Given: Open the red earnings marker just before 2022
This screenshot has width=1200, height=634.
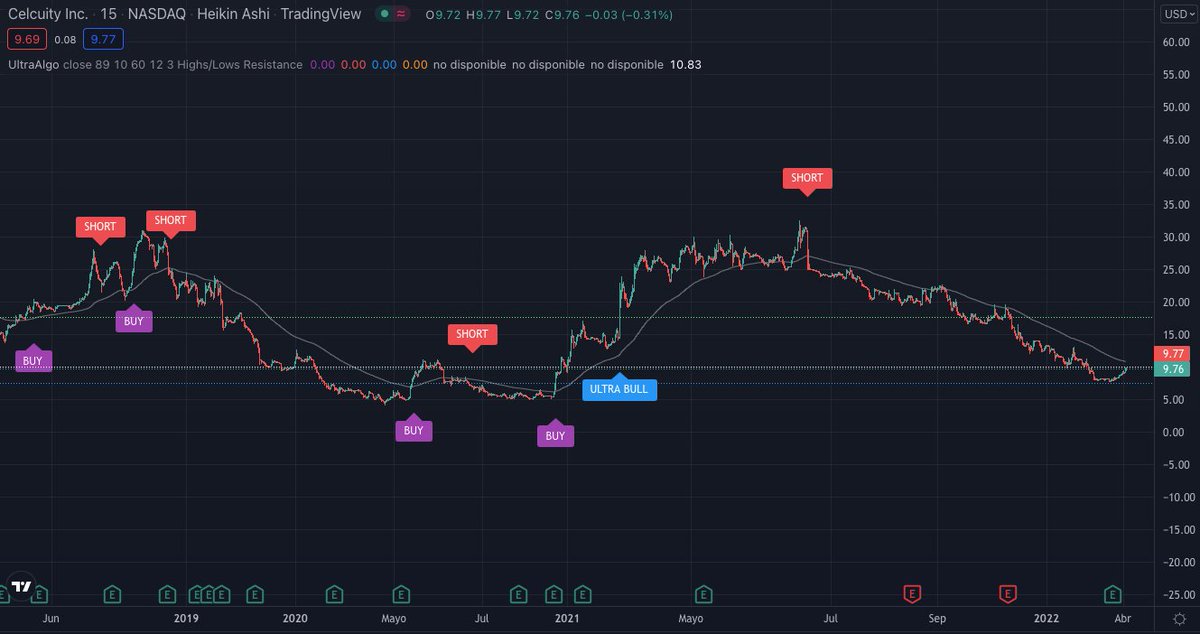Looking at the screenshot, I should tap(1007, 594).
